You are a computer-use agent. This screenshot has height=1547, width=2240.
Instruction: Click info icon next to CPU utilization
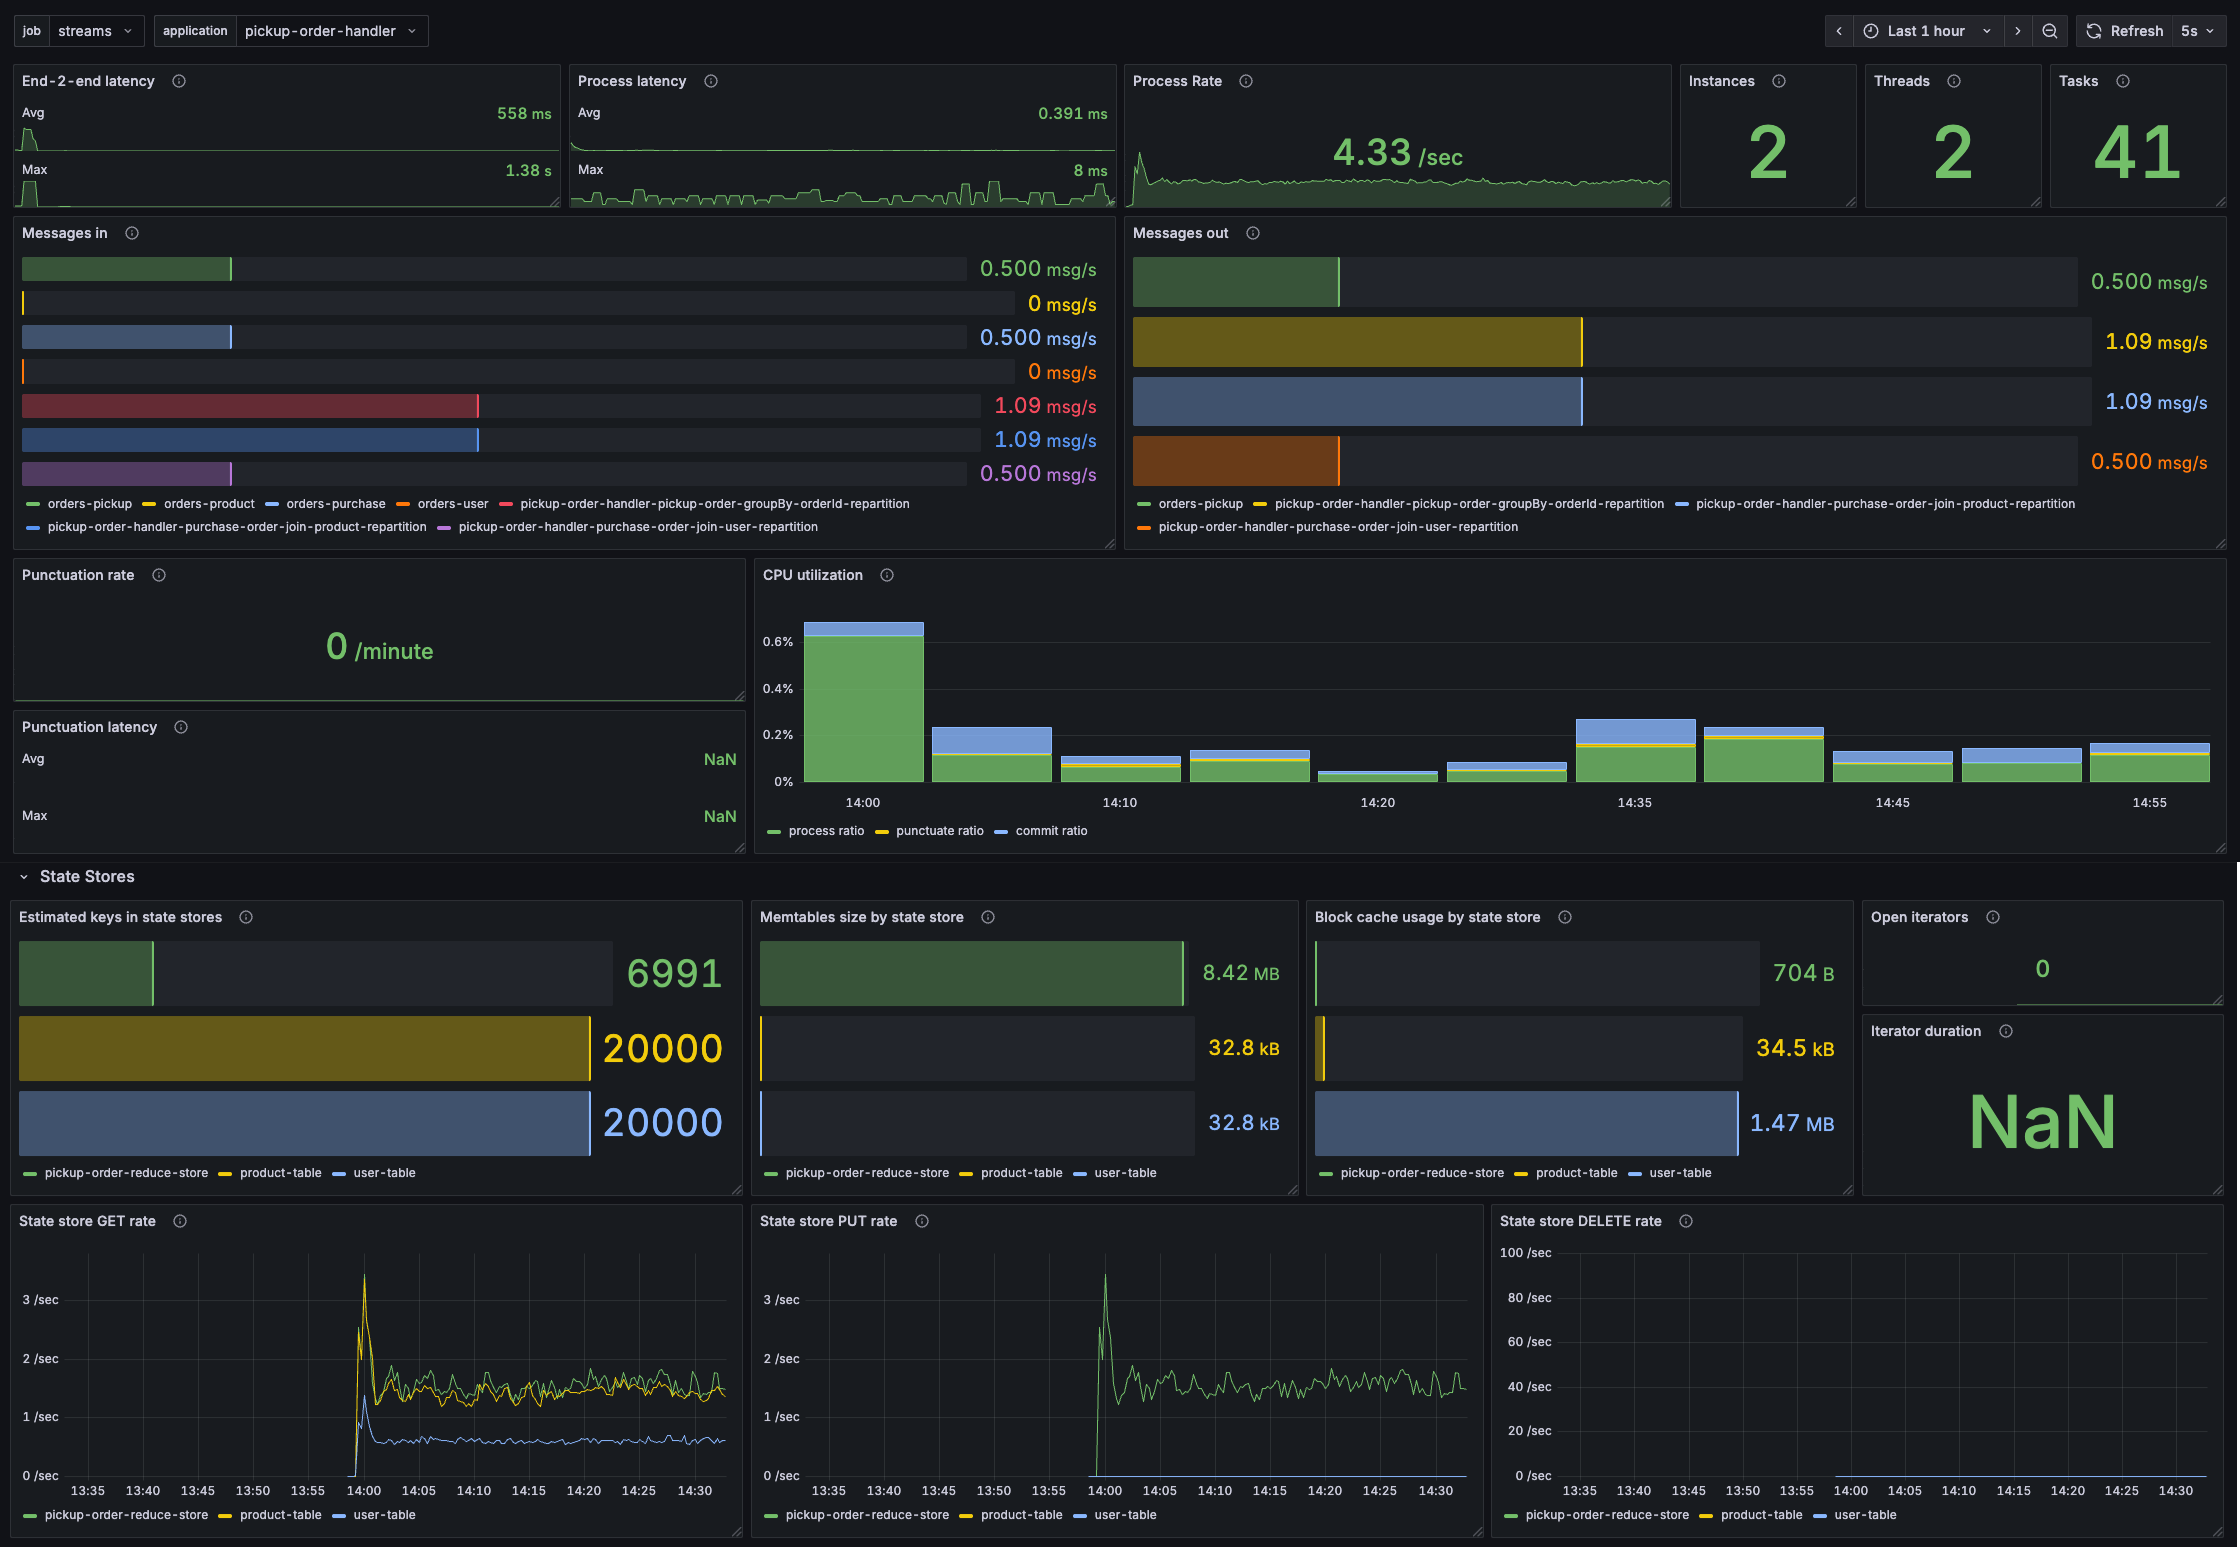[887, 575]
